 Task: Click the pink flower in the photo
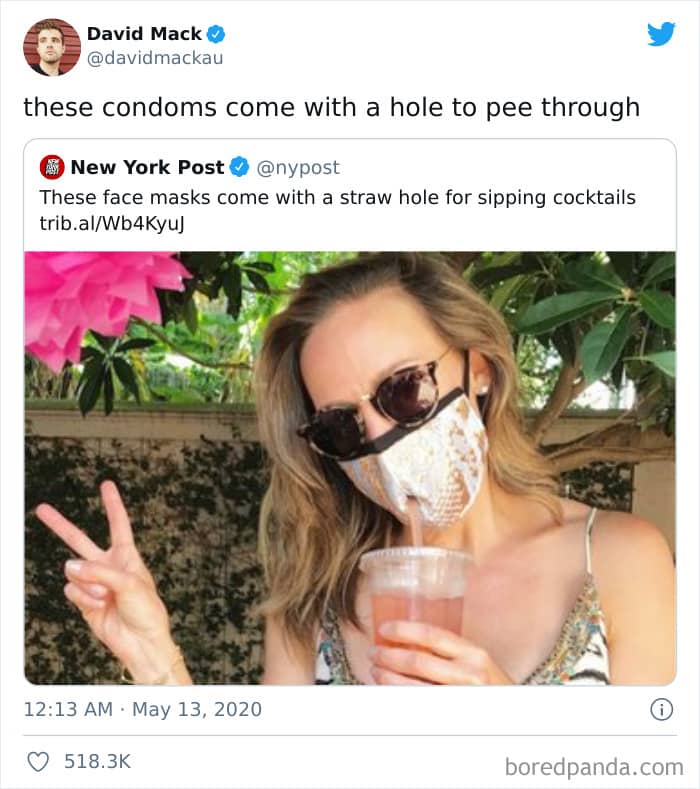(101, 304)
